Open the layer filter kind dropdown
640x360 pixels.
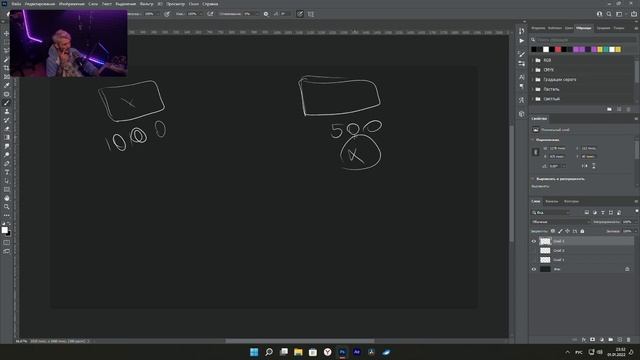pos(551,212)
